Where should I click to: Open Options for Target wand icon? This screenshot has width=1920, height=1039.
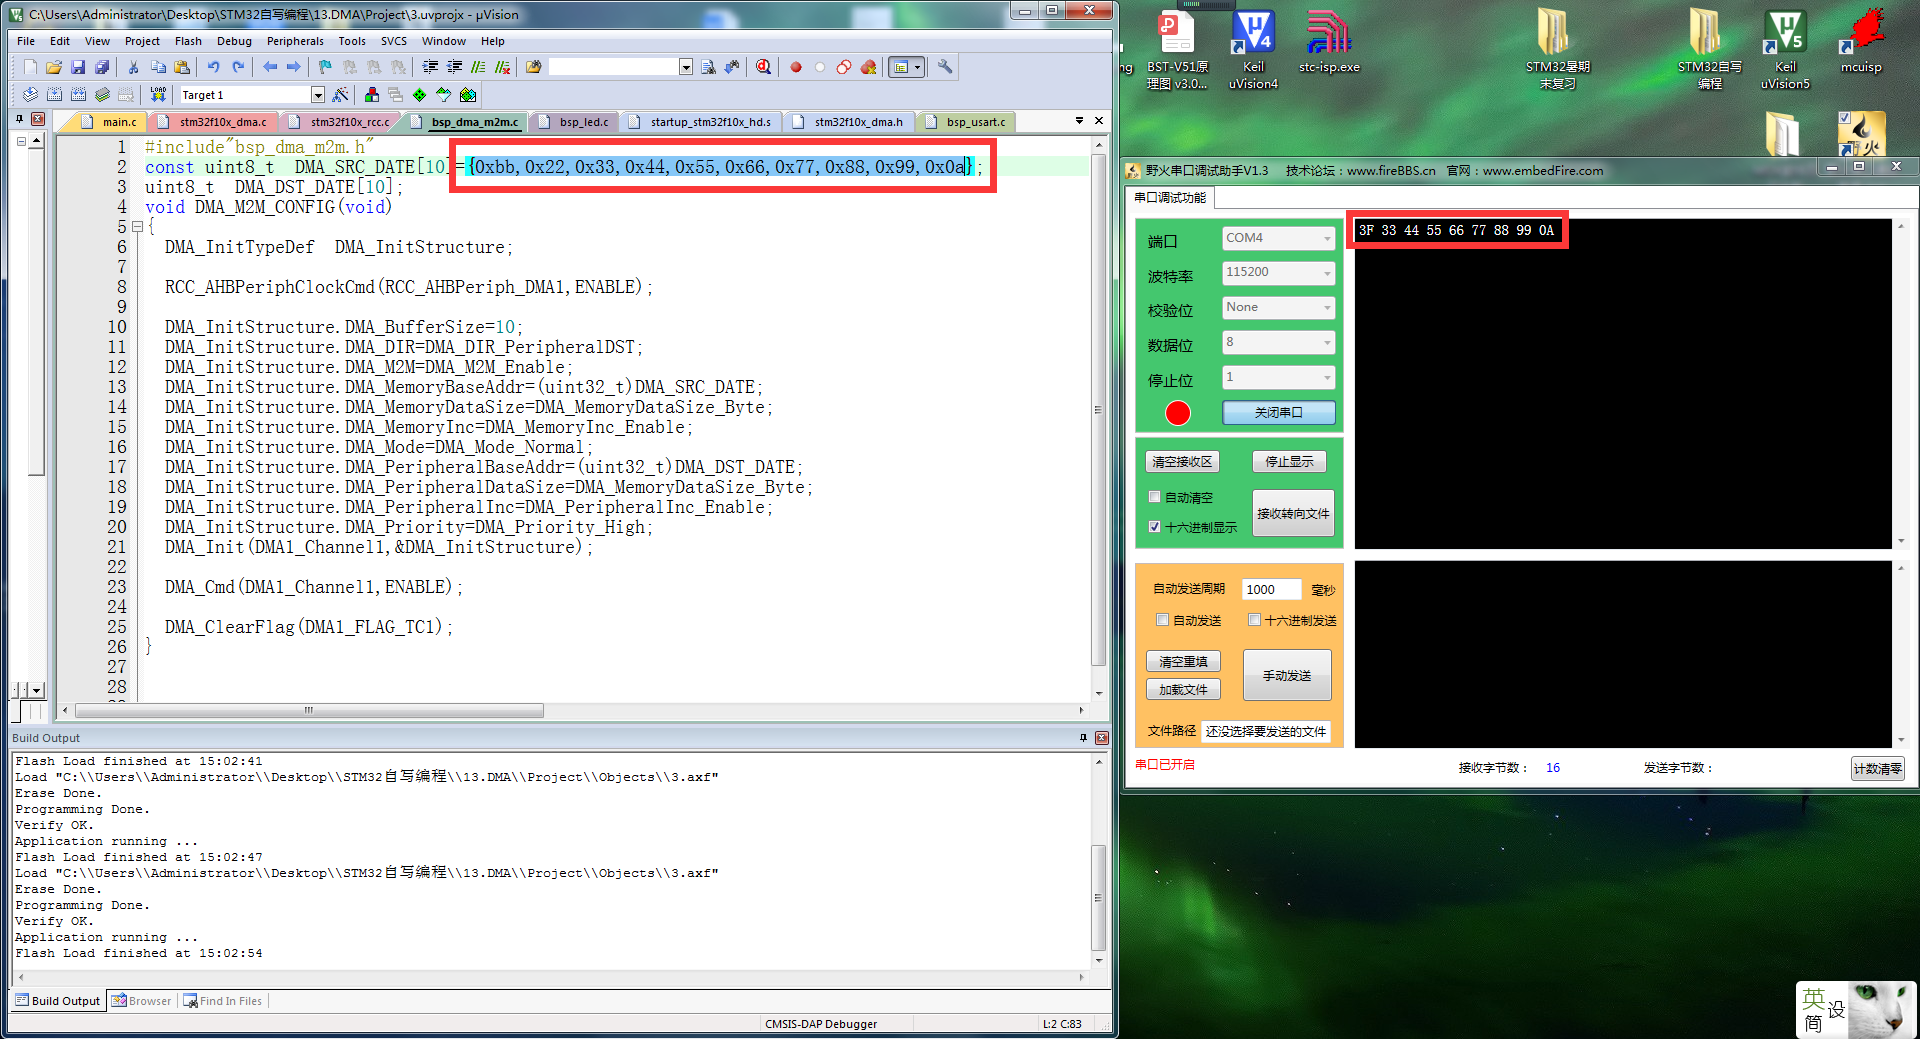coord(341,95)
